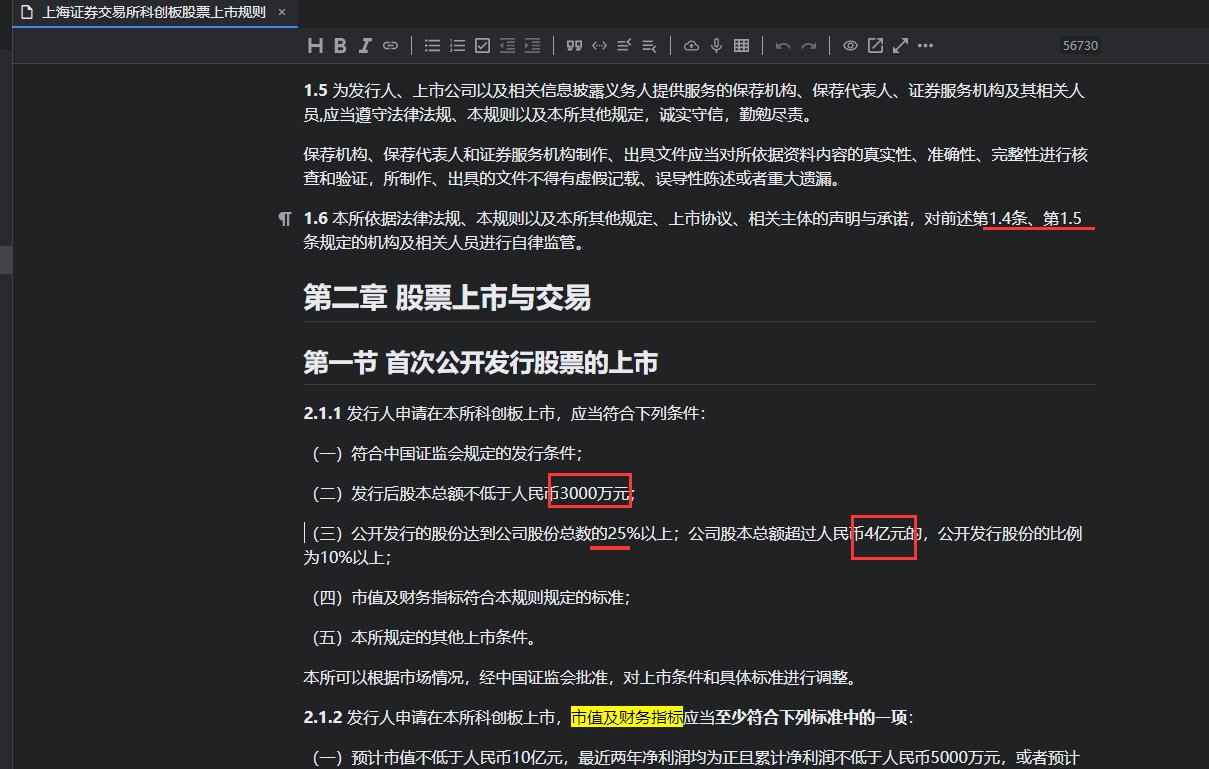Insert a hyperlink from the toolbar
1209x769 pixels.
[x=391, y=45]
